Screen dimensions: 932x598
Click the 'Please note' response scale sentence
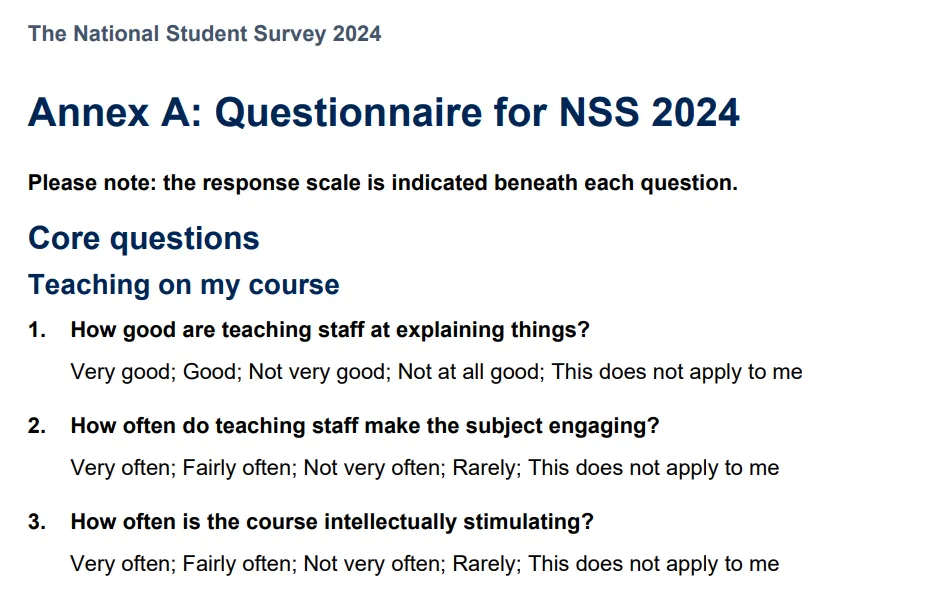tap(383, 182)
